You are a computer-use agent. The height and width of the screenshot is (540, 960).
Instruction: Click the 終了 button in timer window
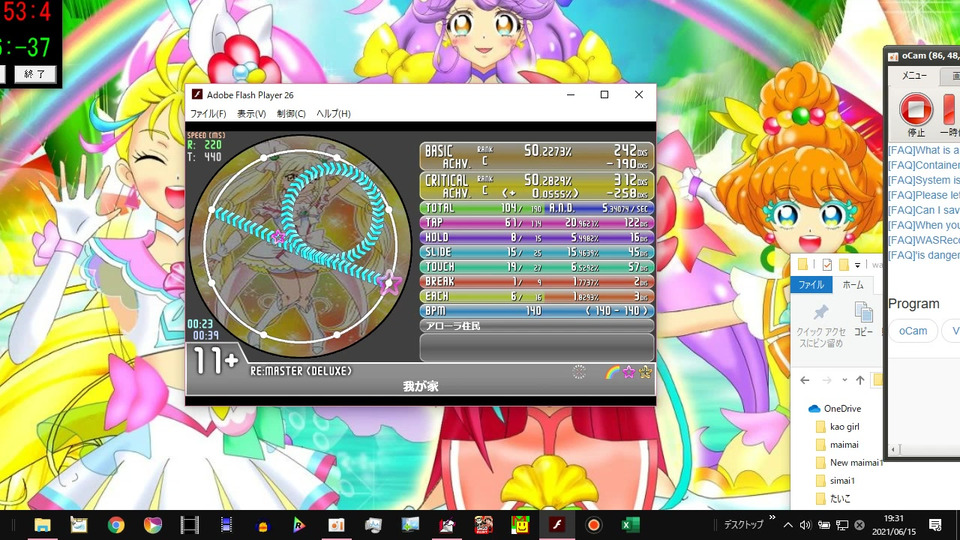click(34, 74)
